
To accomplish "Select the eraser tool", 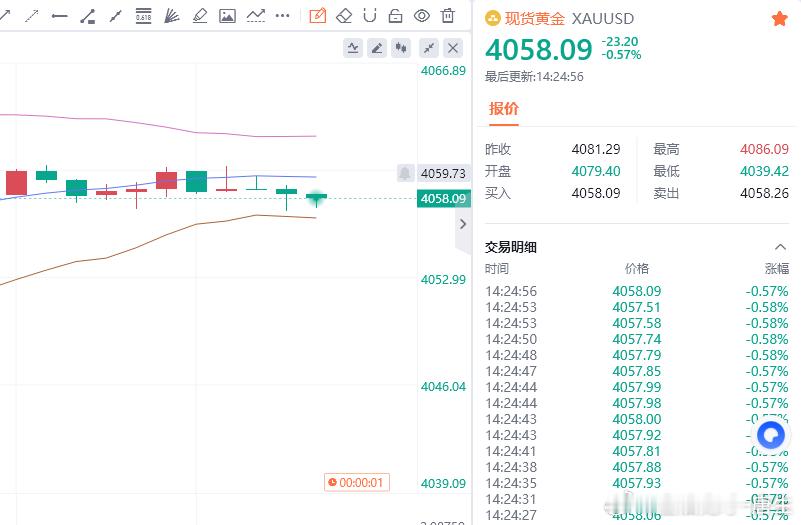I will (344, 16).
